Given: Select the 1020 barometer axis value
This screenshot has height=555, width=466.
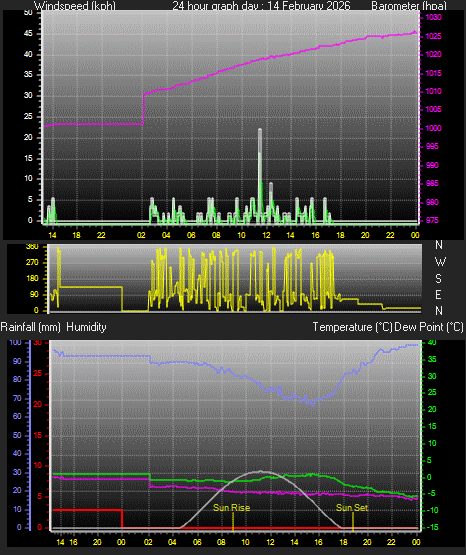Looking at the screenshot, I should tap(433, 54).
